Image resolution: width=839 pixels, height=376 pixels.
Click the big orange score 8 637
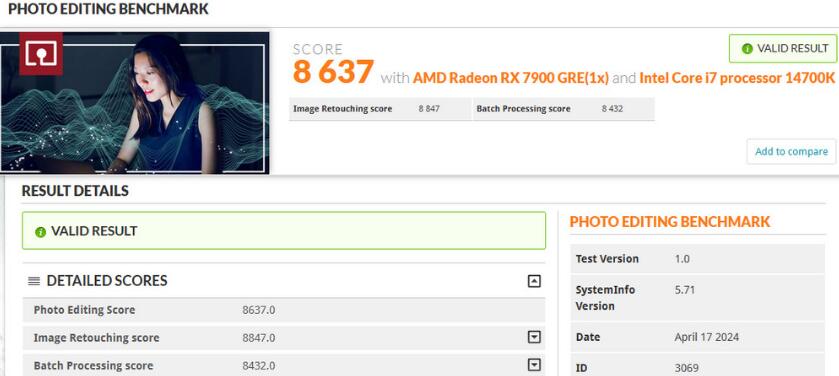333,72
